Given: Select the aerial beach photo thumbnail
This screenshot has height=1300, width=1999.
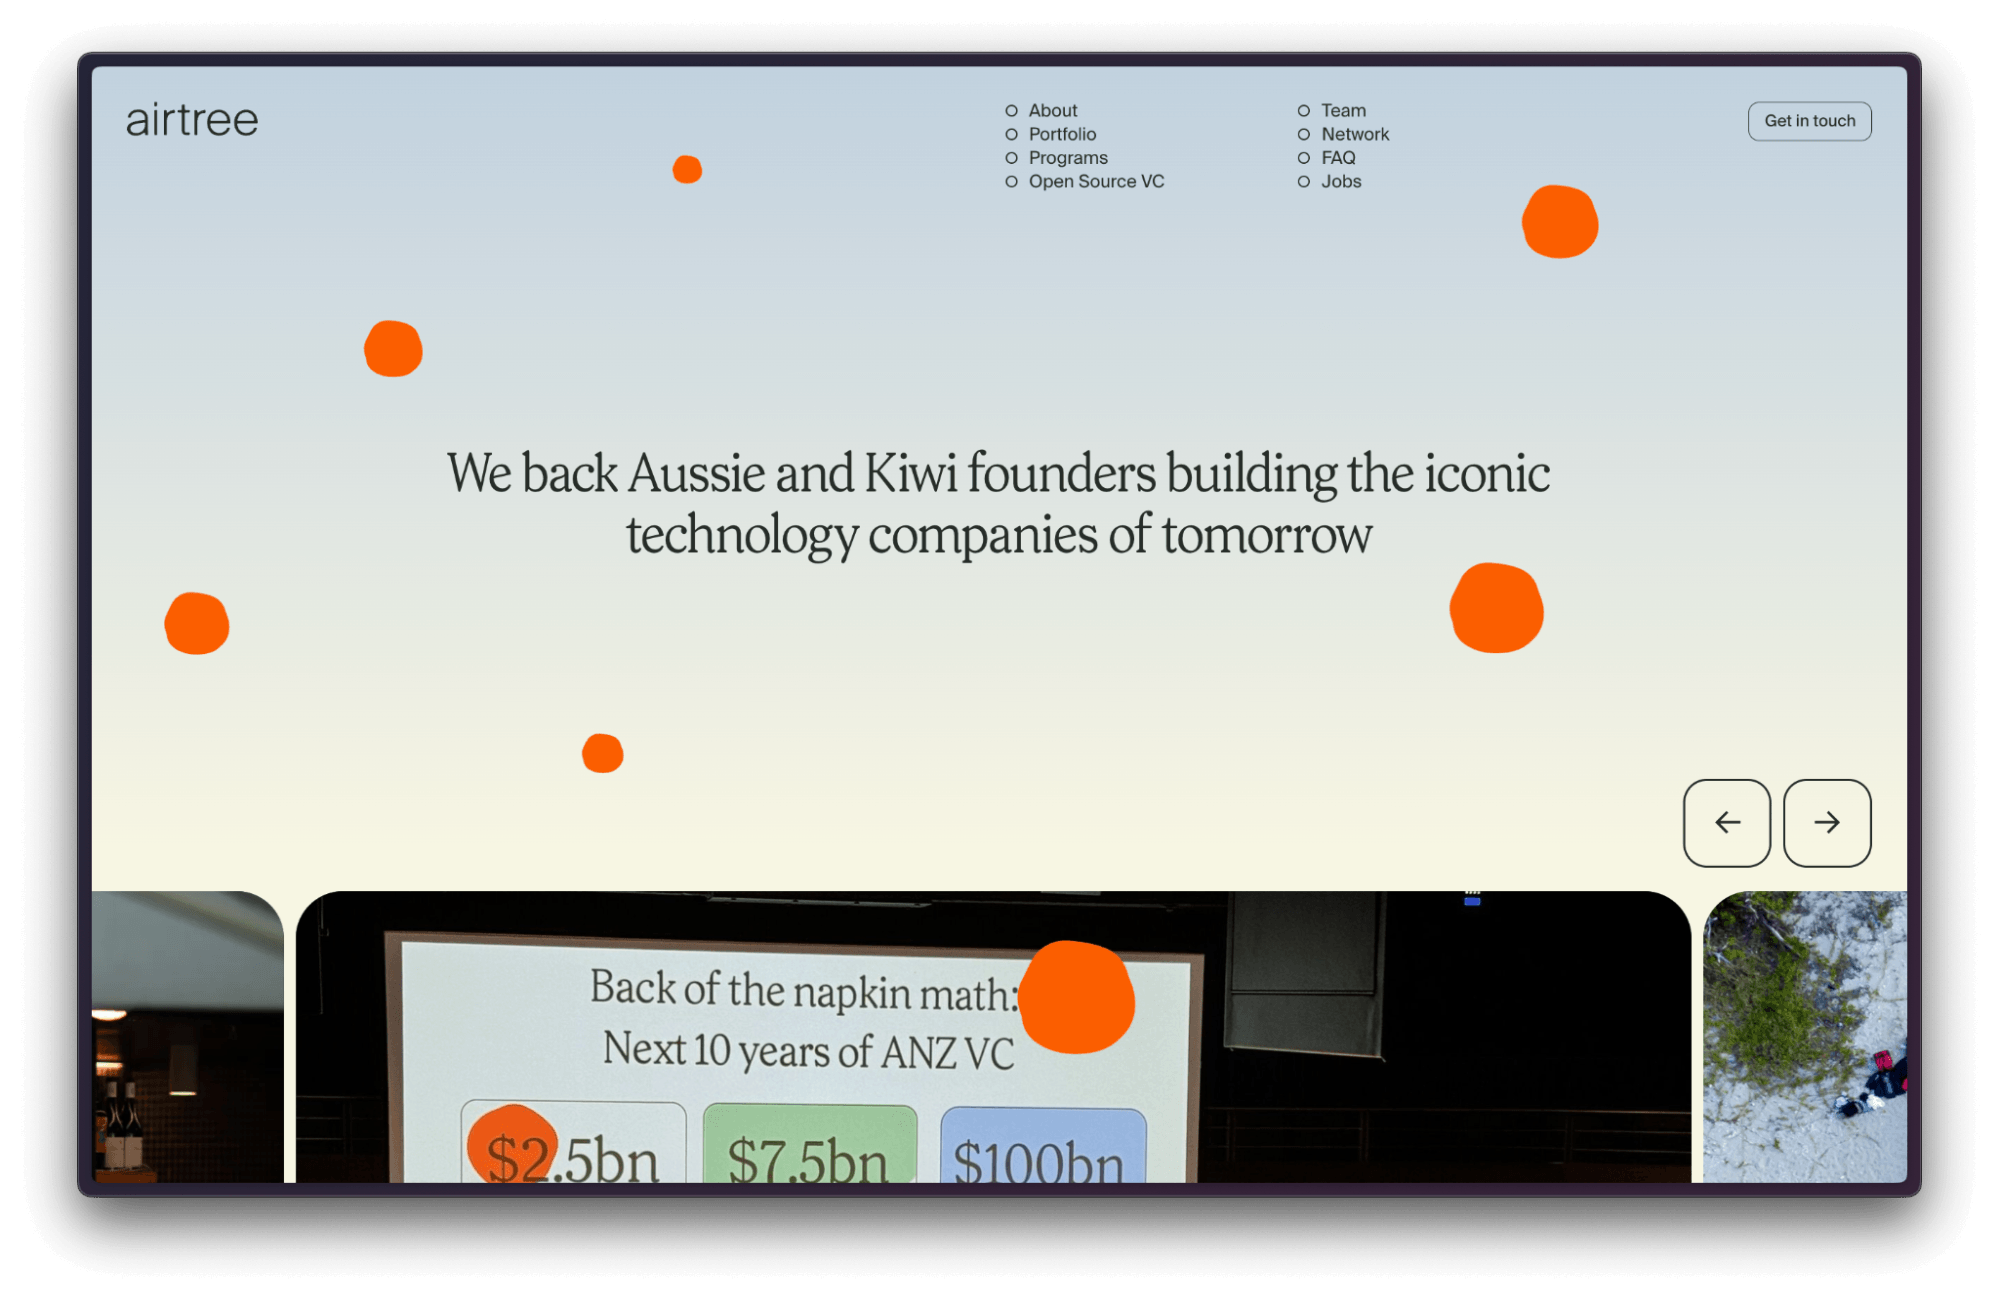Looking at the screenshot, I should point(1803,1037).
